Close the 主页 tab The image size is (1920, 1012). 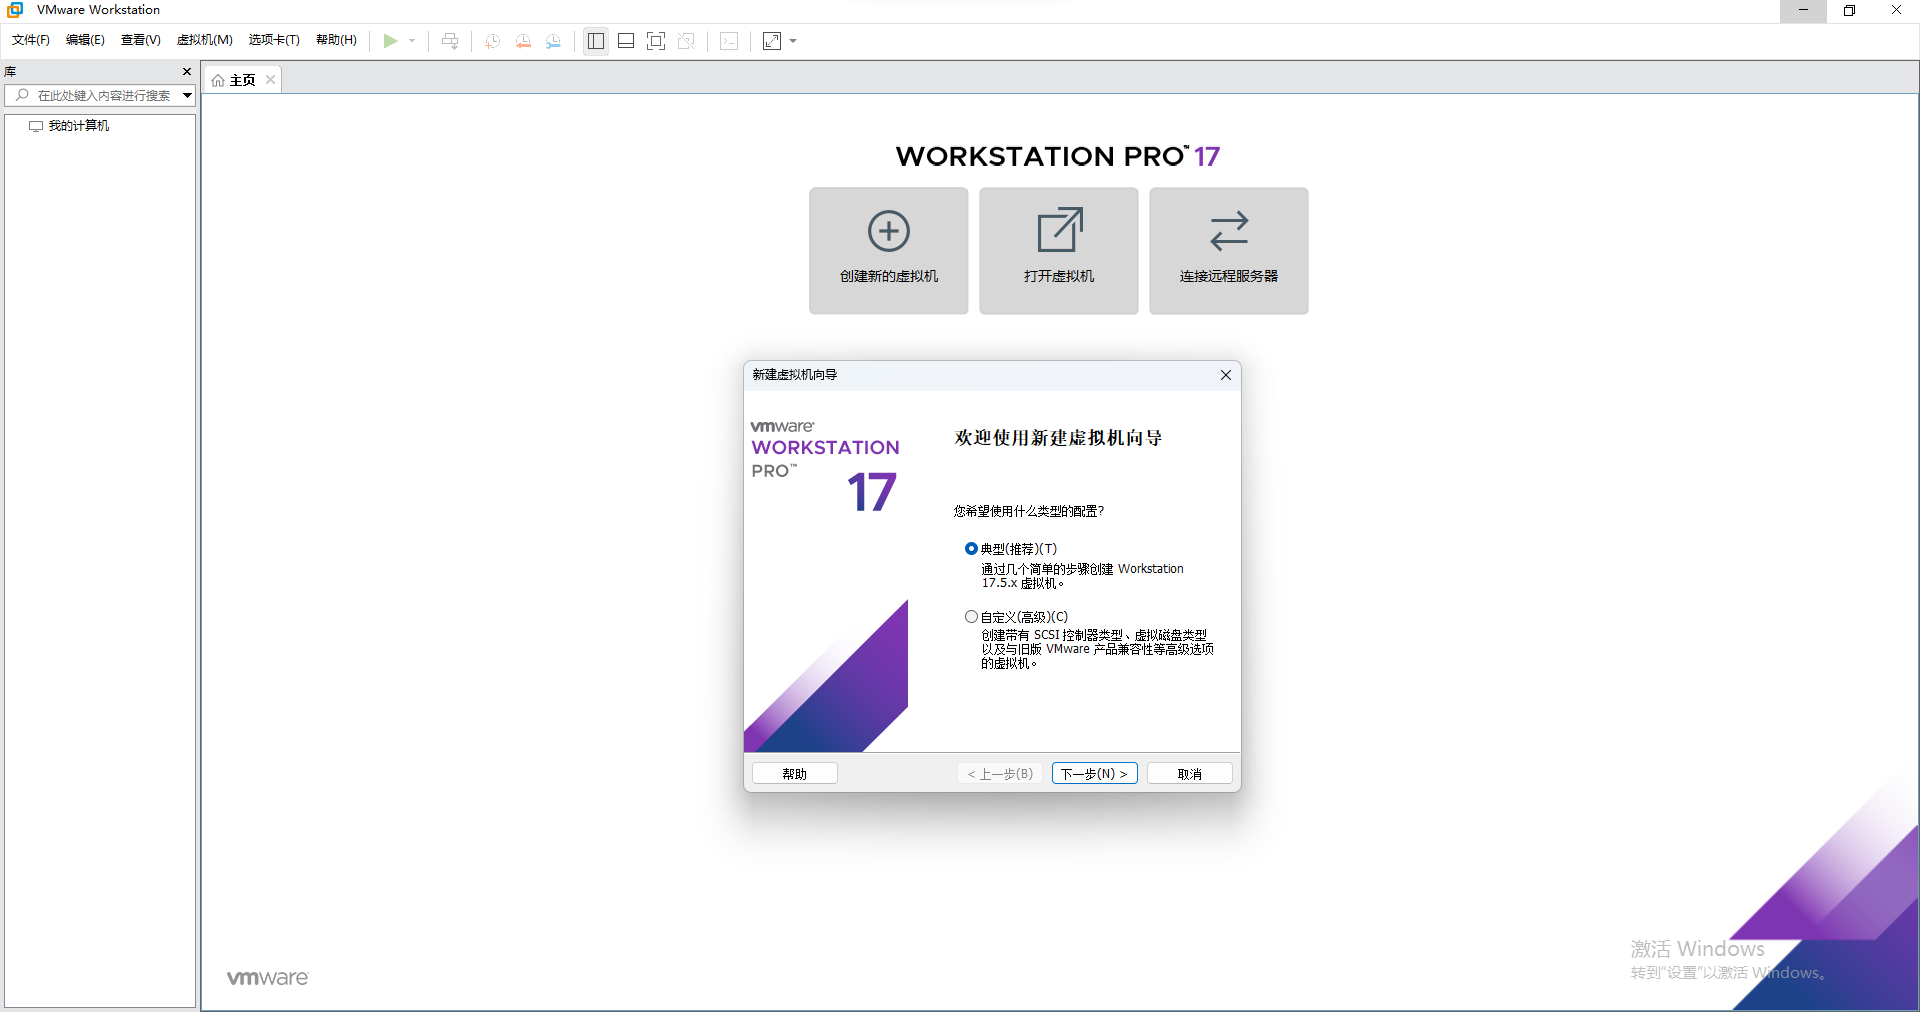(x=270, y=80)
